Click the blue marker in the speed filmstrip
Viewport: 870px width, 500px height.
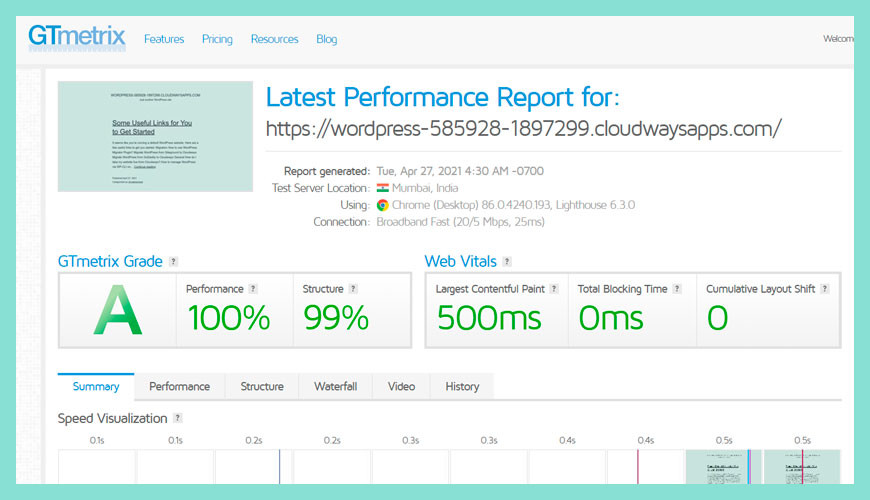click(x=280, y=466)
